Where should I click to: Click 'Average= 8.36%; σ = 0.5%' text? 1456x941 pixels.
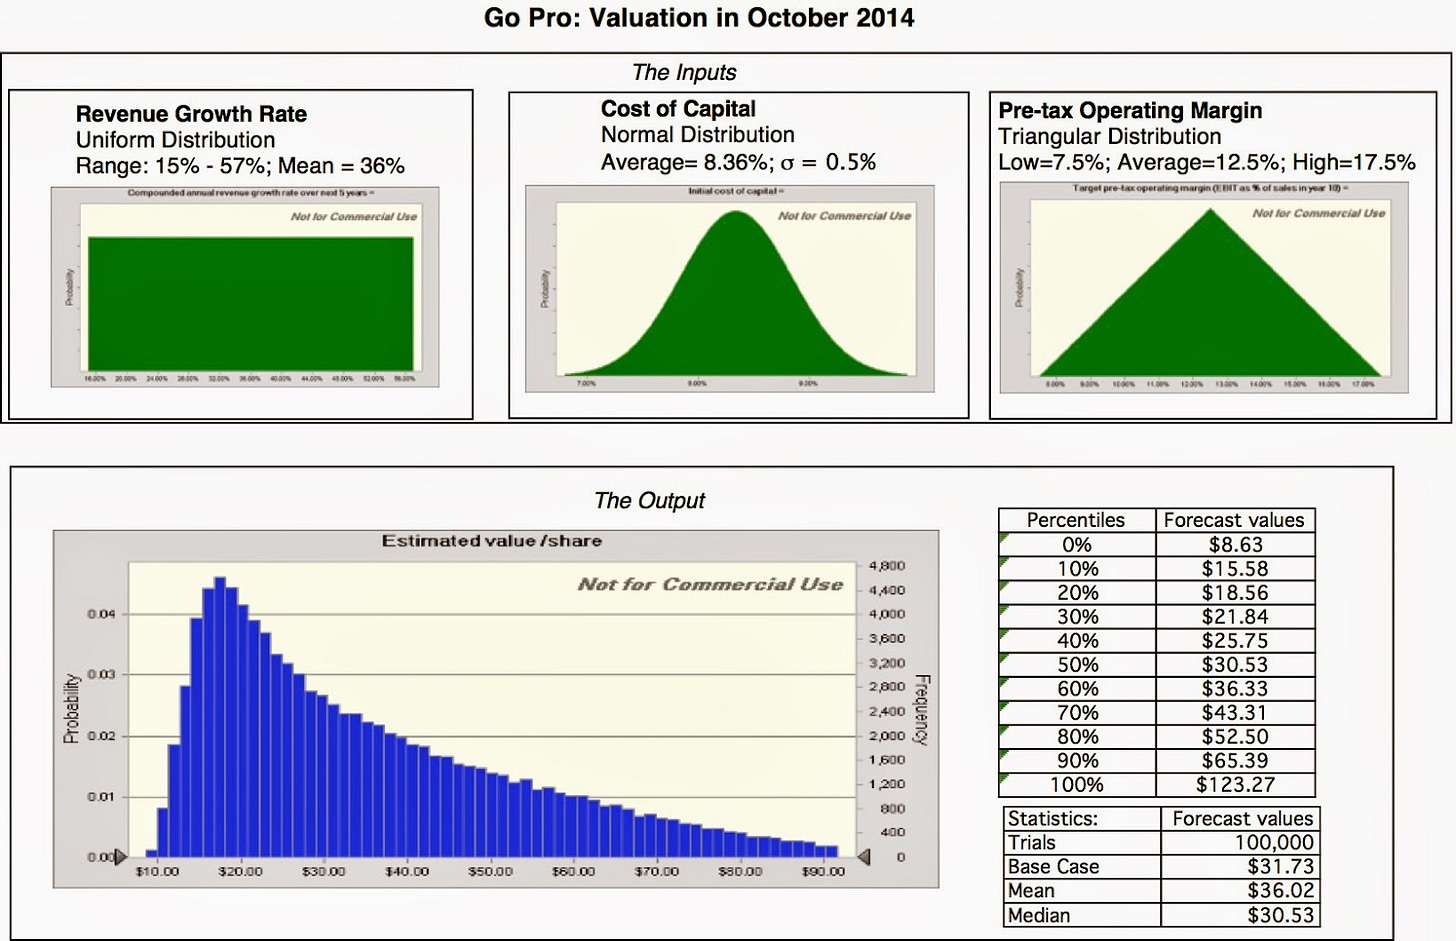pyautogui.click(x=738, y=162)
